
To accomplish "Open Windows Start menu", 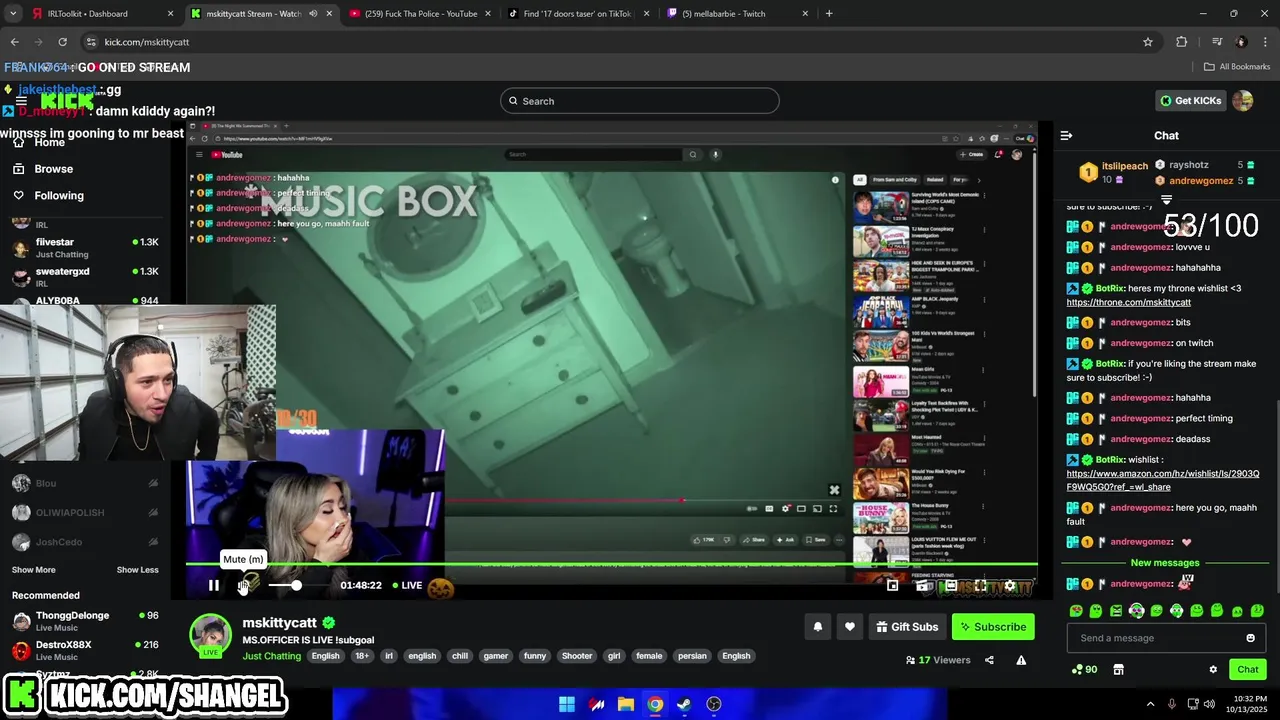I will click(x=567, y=704).
